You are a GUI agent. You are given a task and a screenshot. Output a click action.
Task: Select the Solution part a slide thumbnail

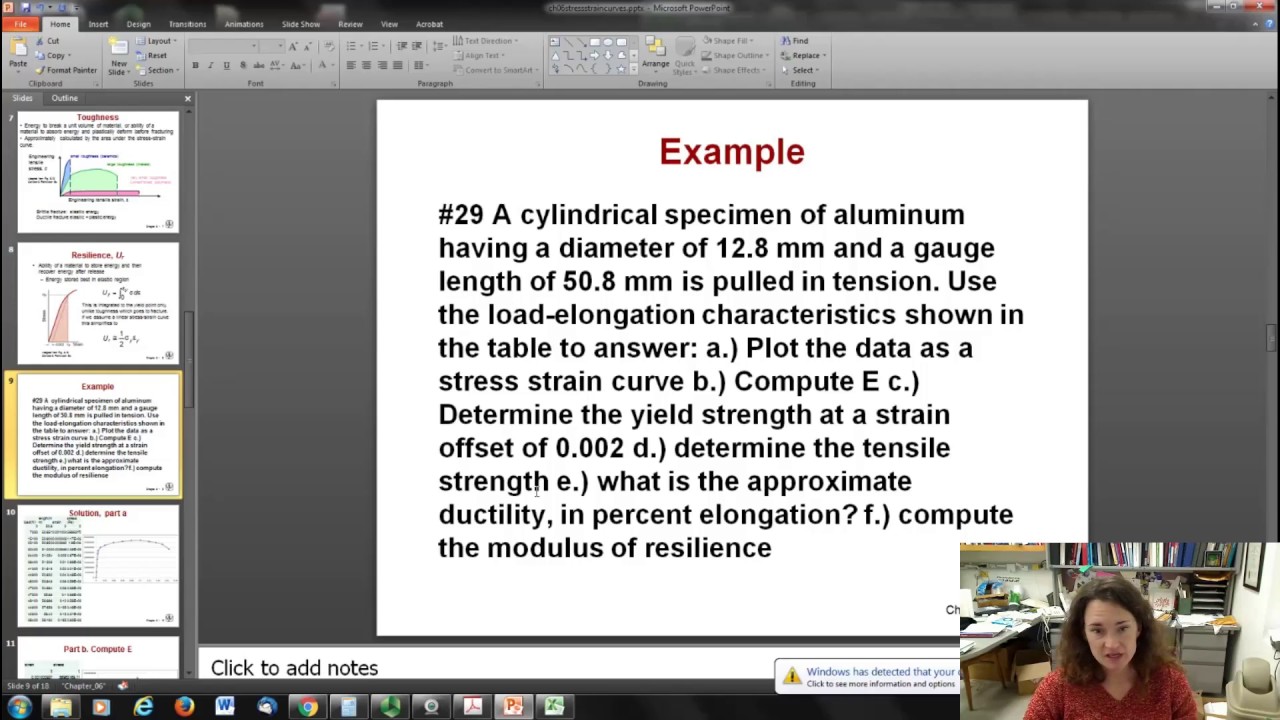pyautogui.click(x=97, y=566)
